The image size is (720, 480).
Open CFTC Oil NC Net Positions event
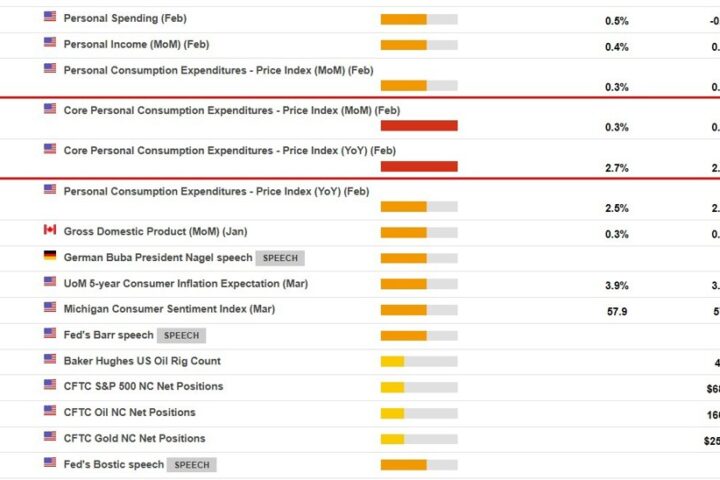pos(129,413)
